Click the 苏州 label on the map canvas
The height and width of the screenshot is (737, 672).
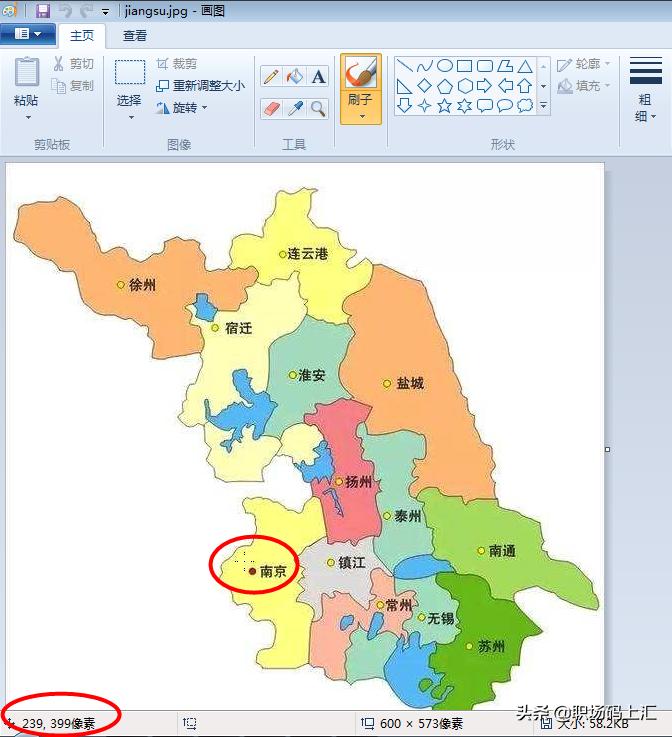[x=491, y=647]
